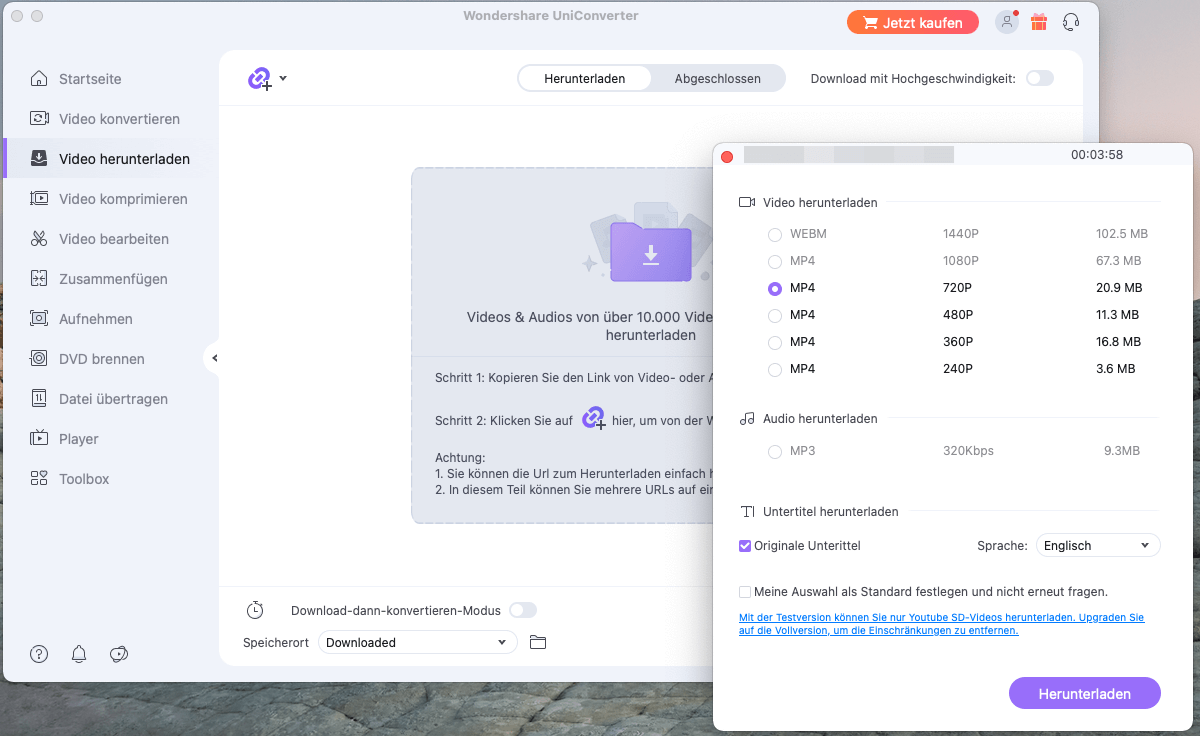
Task: Click the headset support icon
Action: point(1071,22)
